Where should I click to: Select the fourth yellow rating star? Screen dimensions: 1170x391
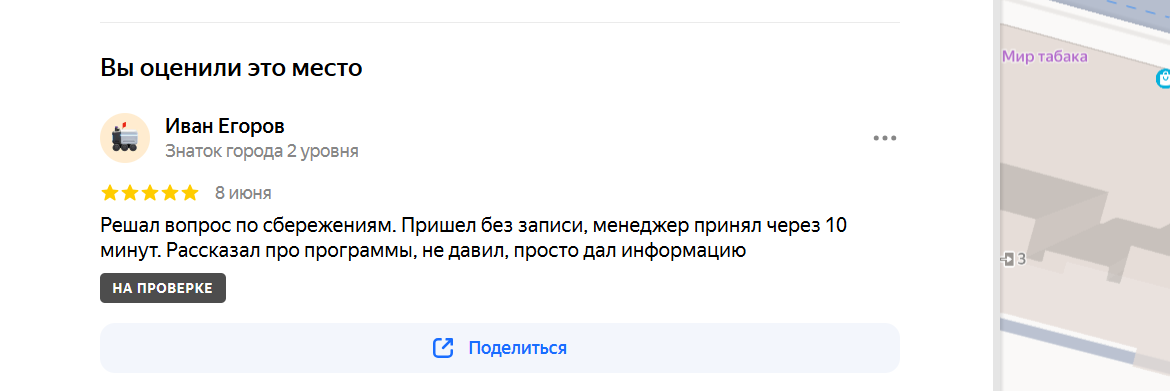pos(170,193)
